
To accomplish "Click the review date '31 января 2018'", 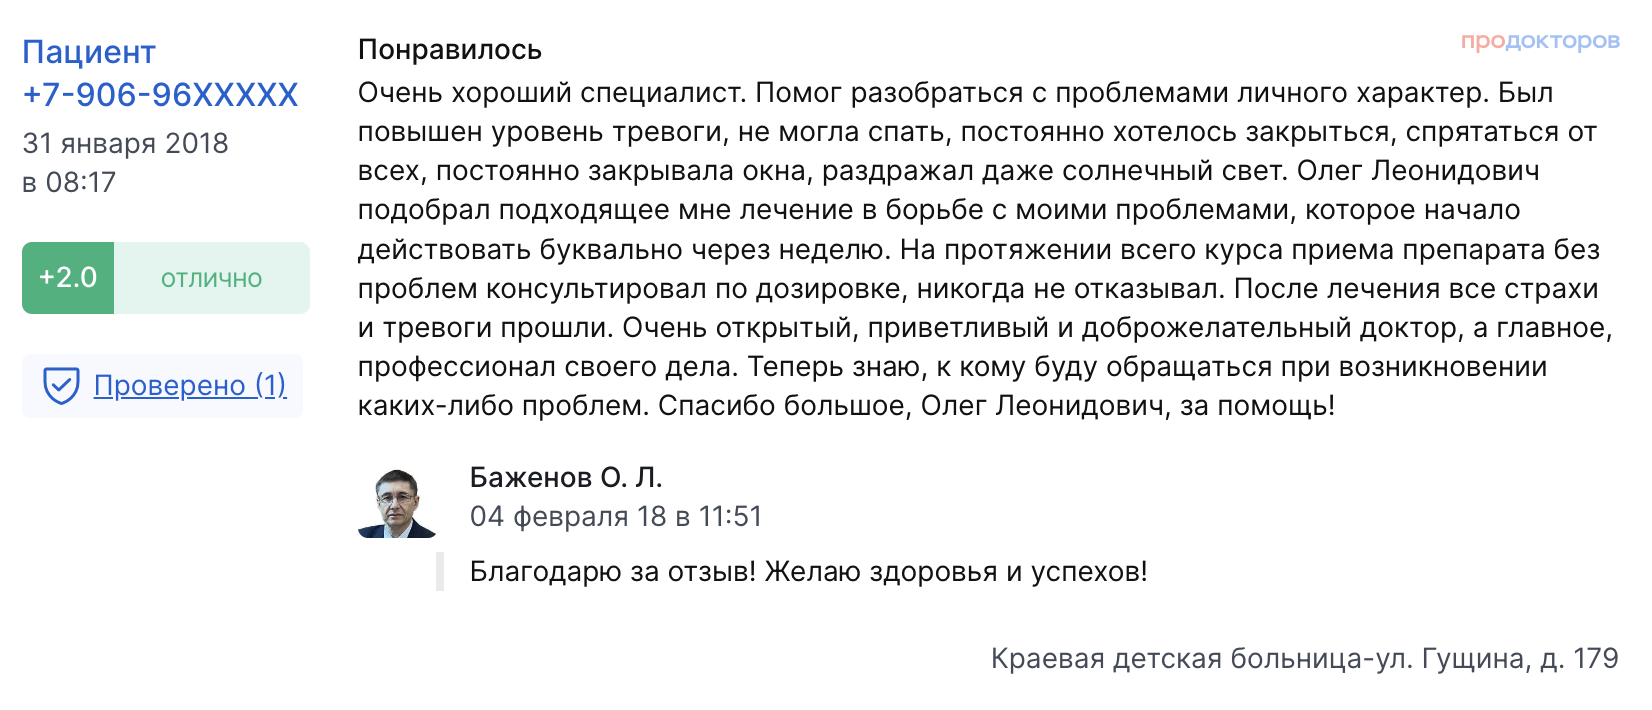I will [x=125, y=143].
